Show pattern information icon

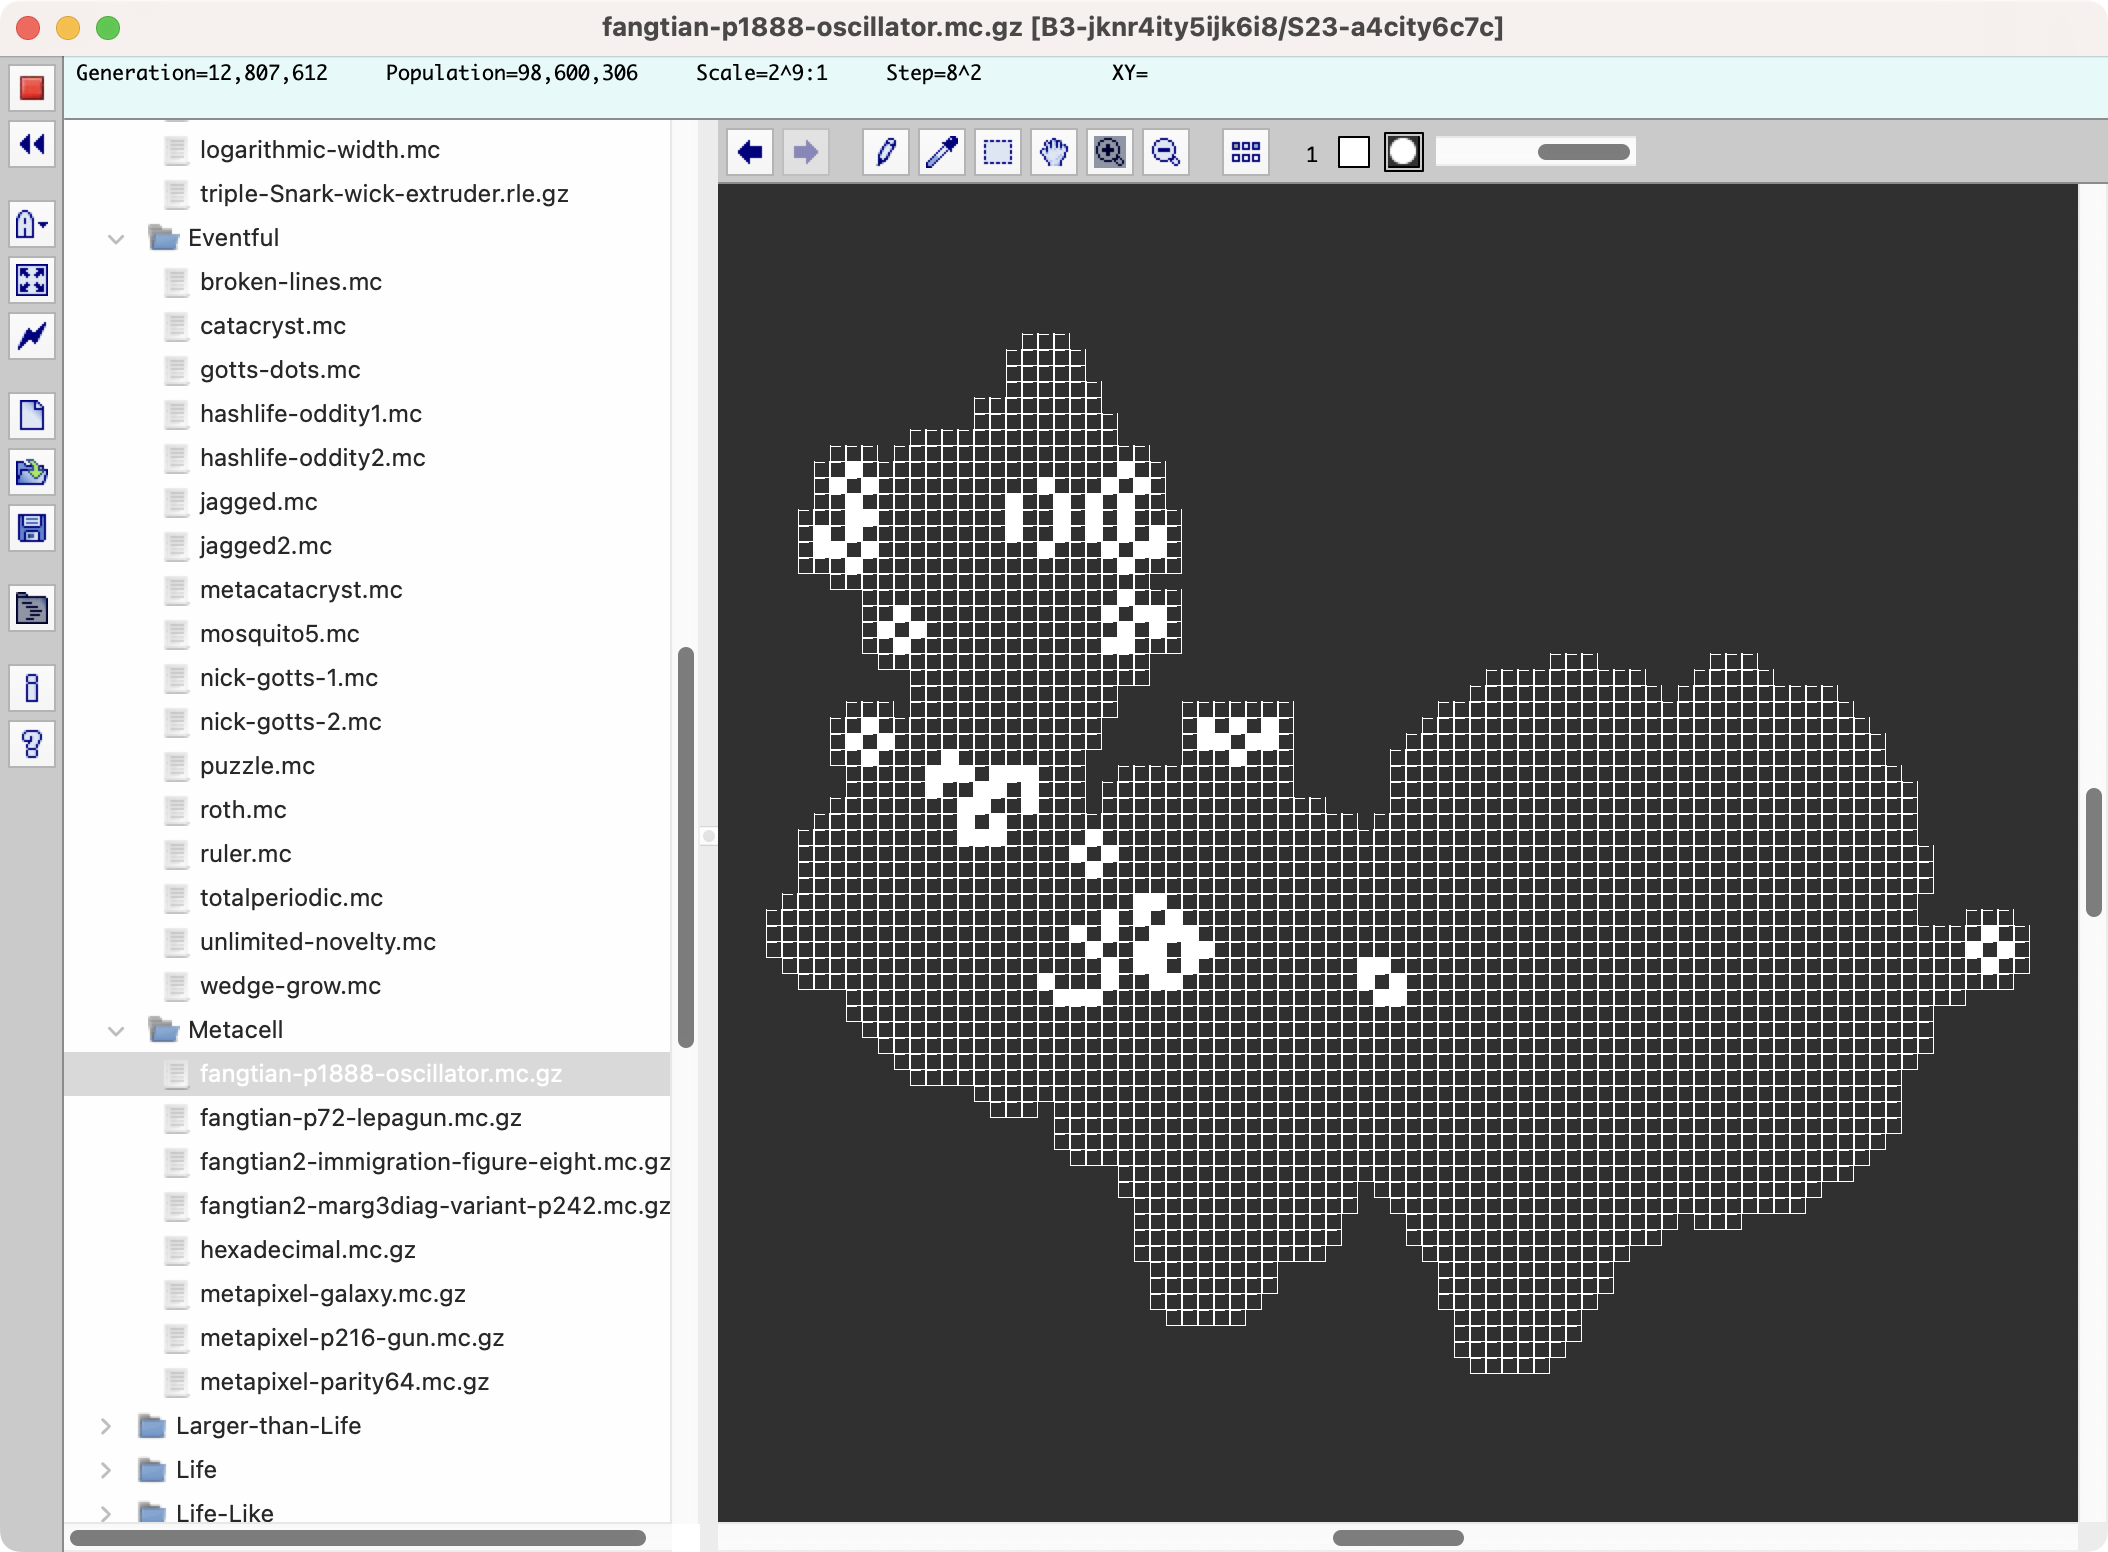click(32, 688)
